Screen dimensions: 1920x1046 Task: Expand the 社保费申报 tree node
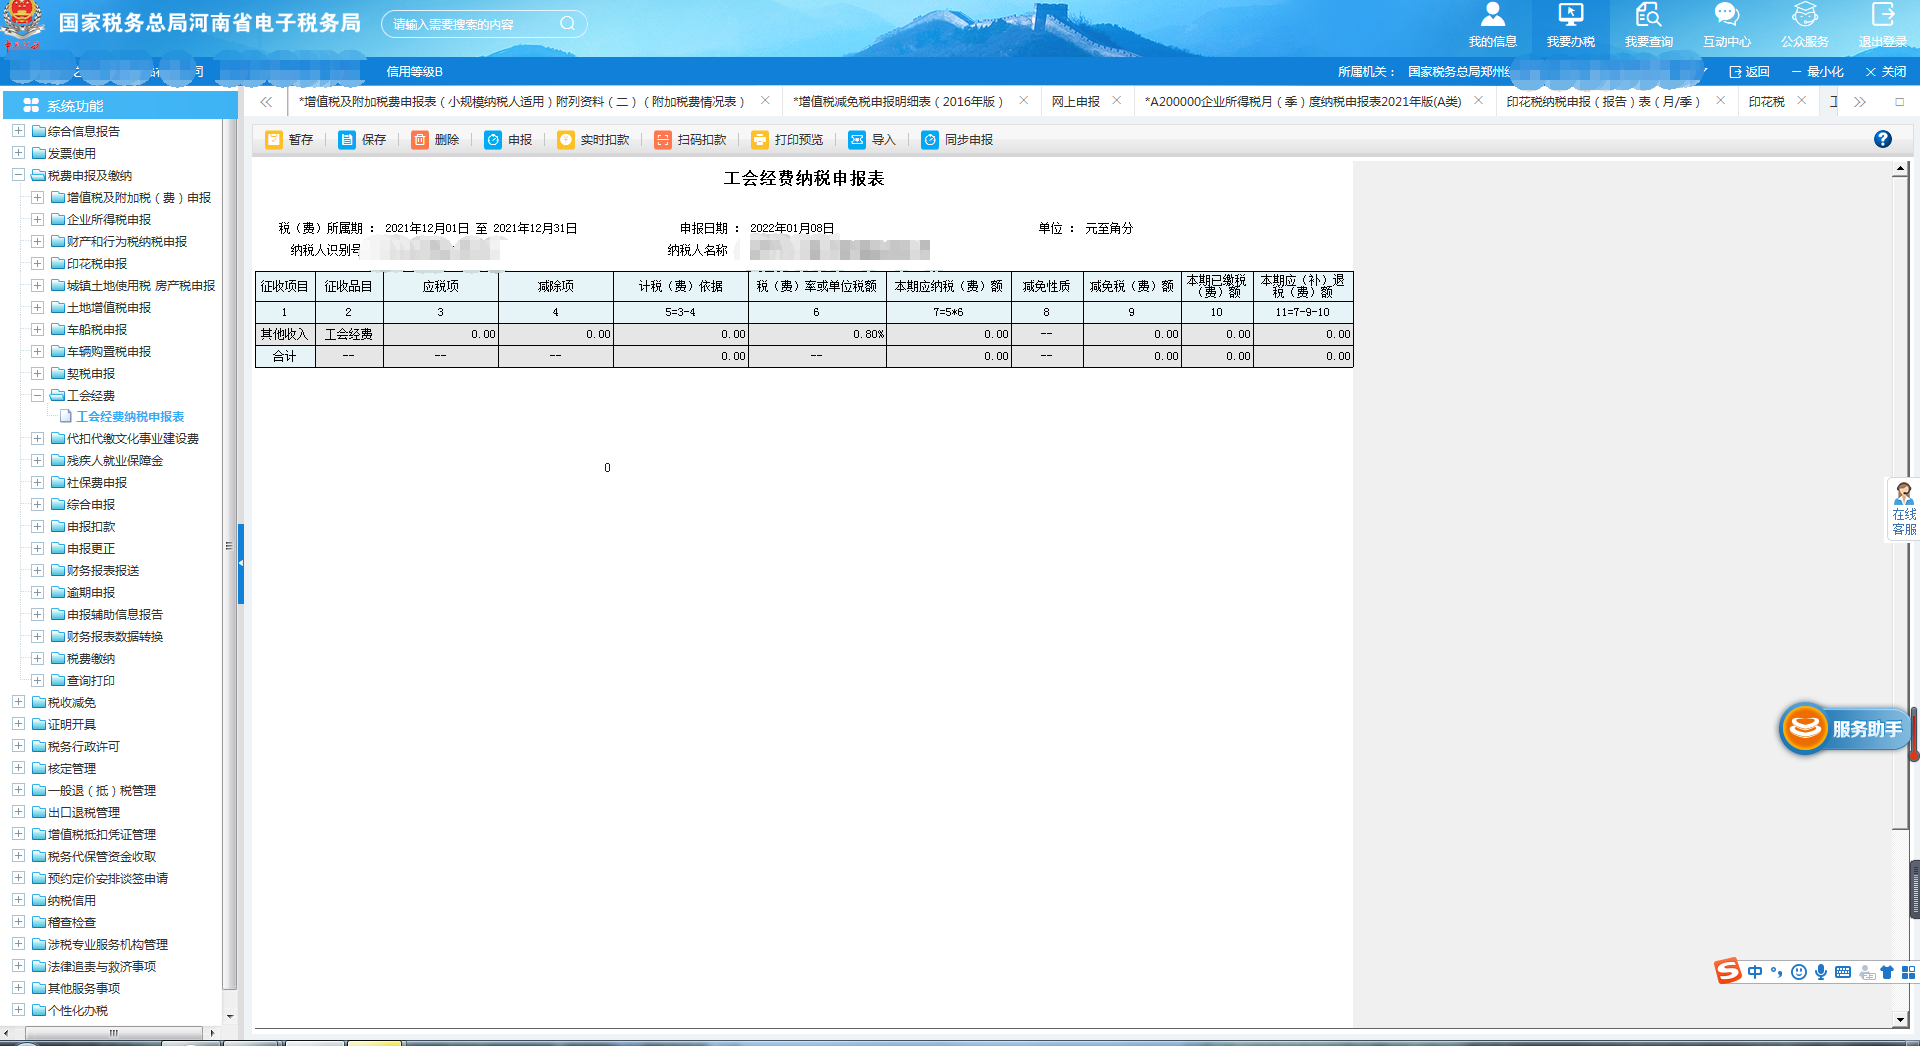coord(37,482)
